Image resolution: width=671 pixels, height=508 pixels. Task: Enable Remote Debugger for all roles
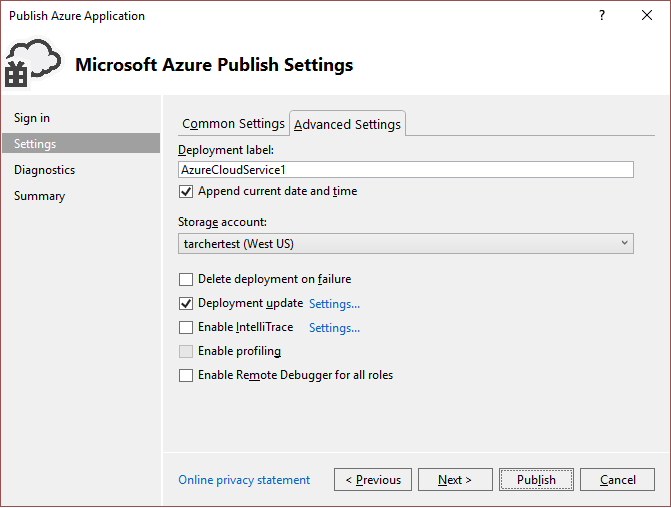[186, 375]
